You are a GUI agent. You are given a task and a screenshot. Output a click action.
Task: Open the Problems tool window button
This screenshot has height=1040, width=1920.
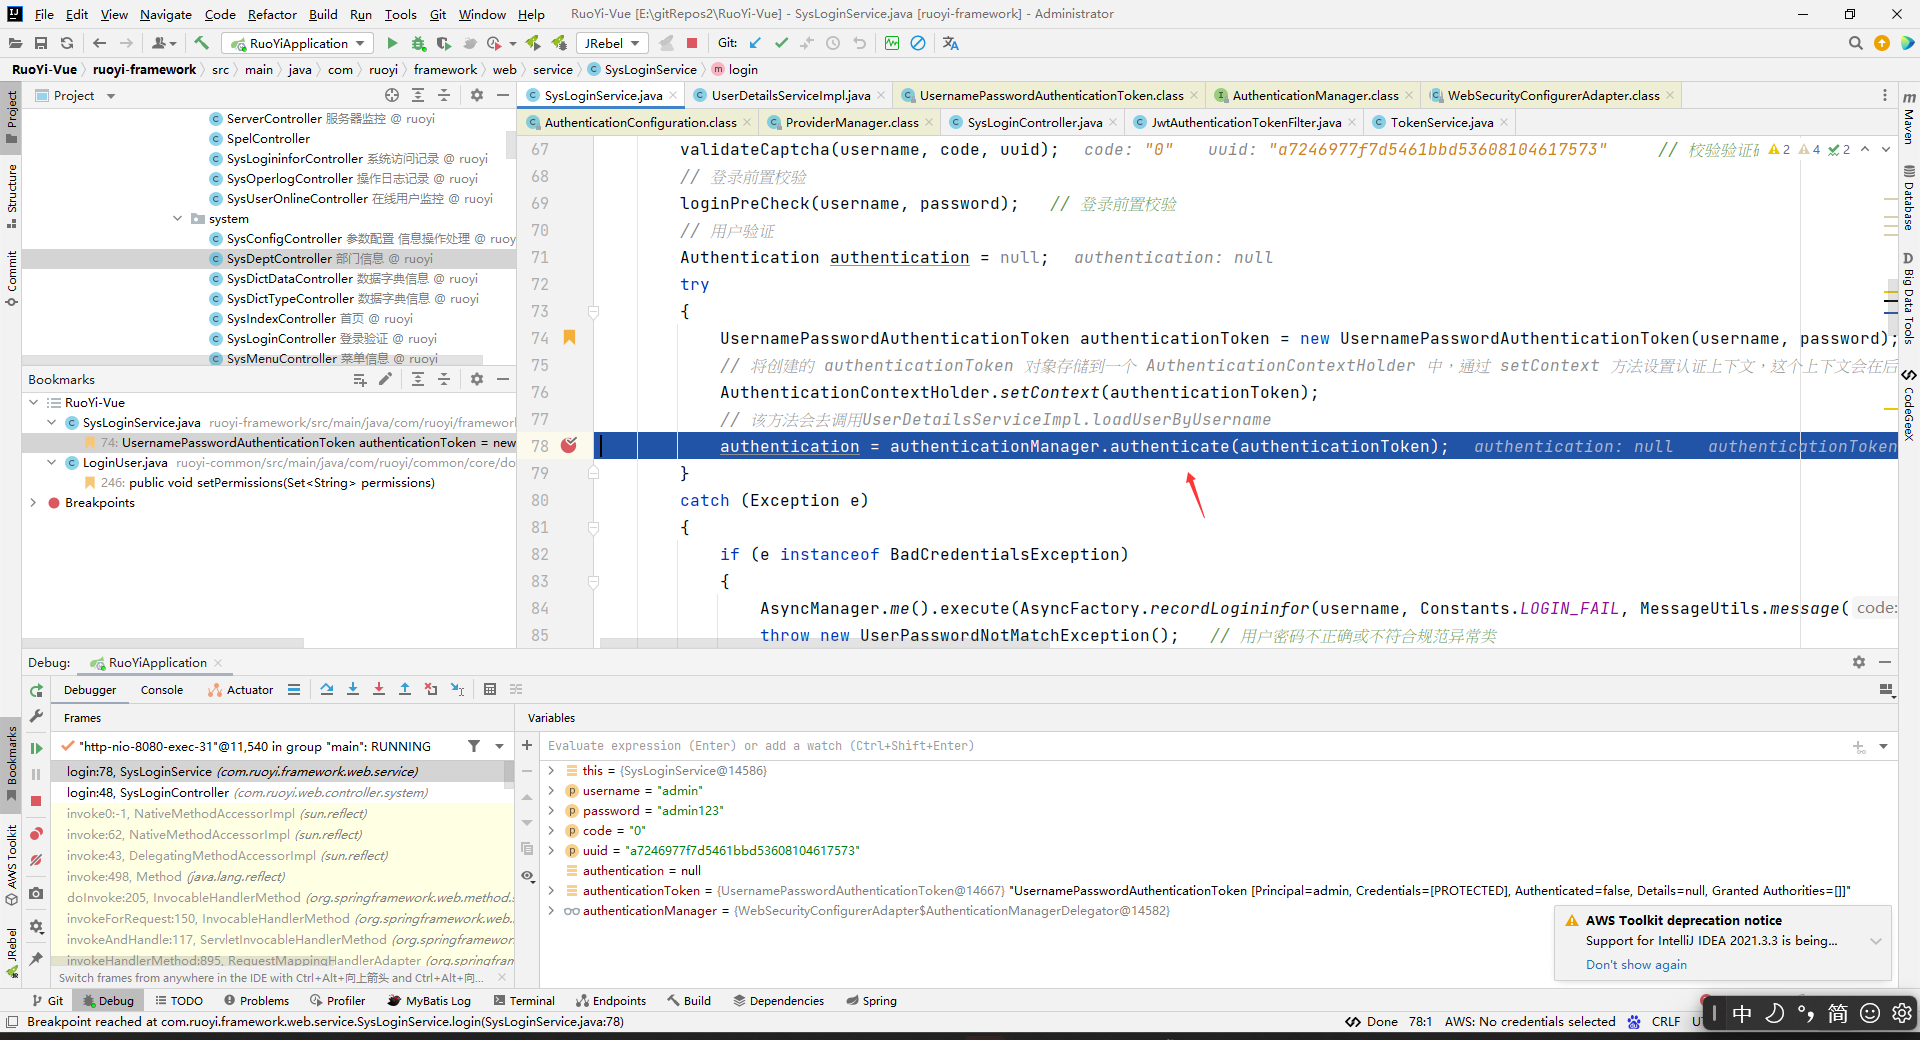click(256, 1000)
